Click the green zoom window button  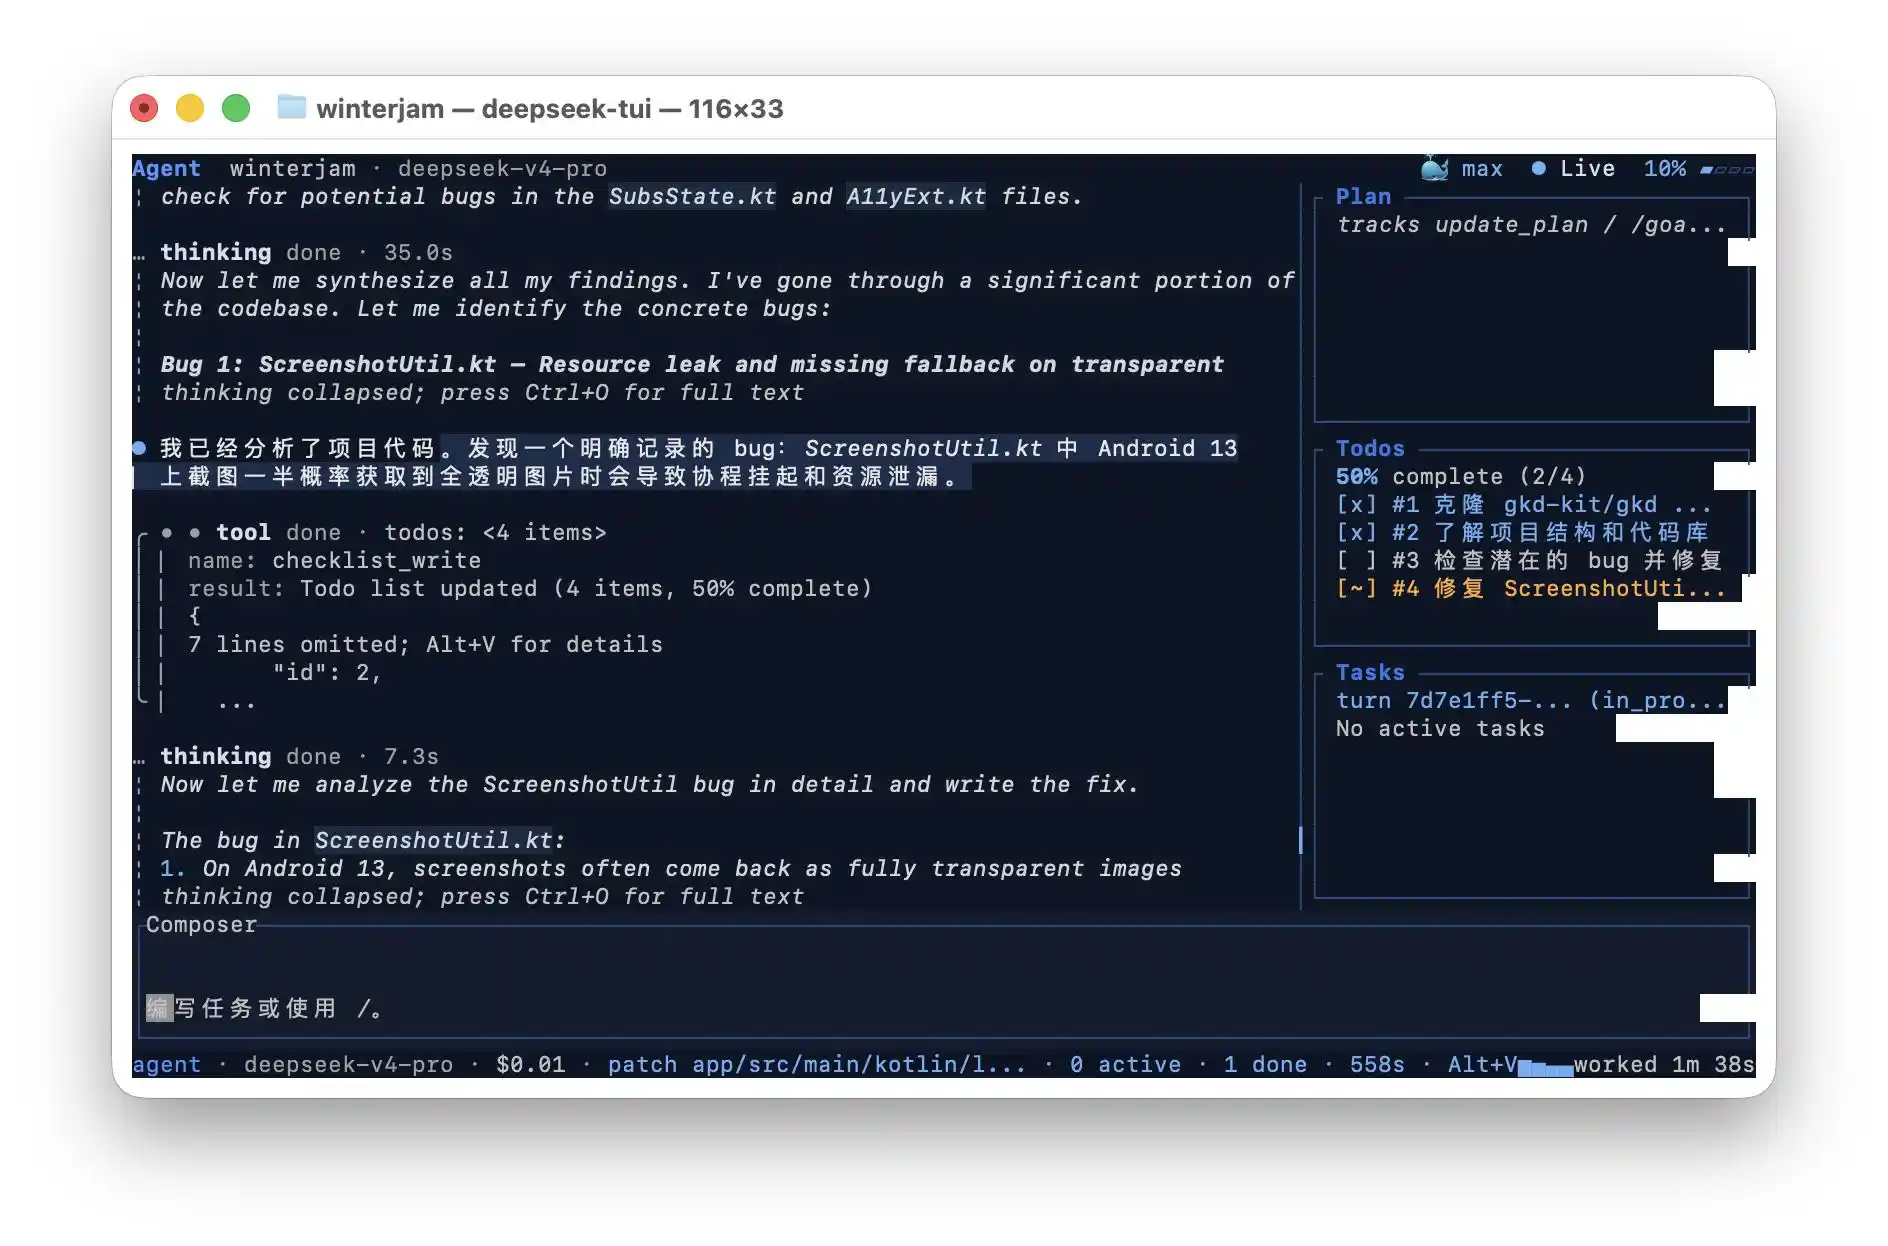pos(236,107)
